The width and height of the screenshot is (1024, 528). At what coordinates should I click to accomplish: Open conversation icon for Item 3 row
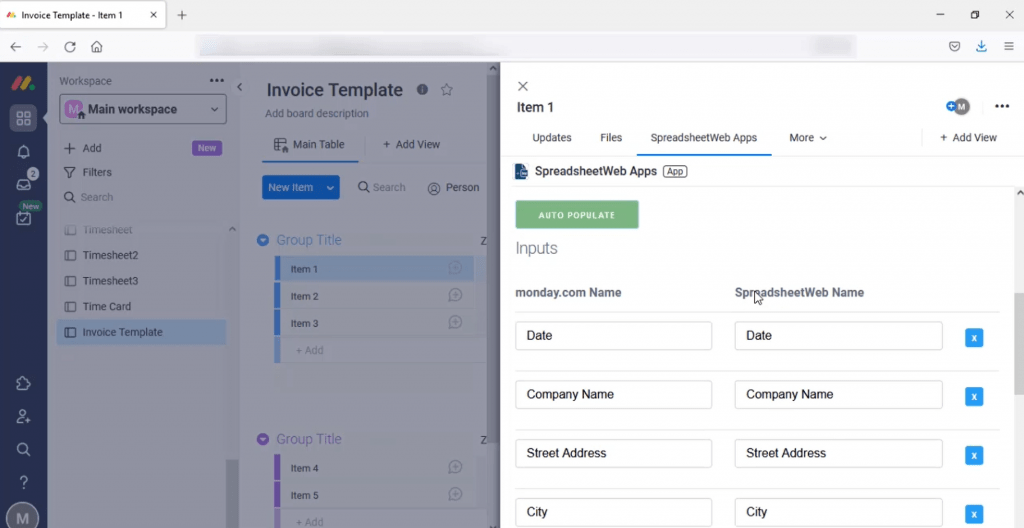[455, 322]
